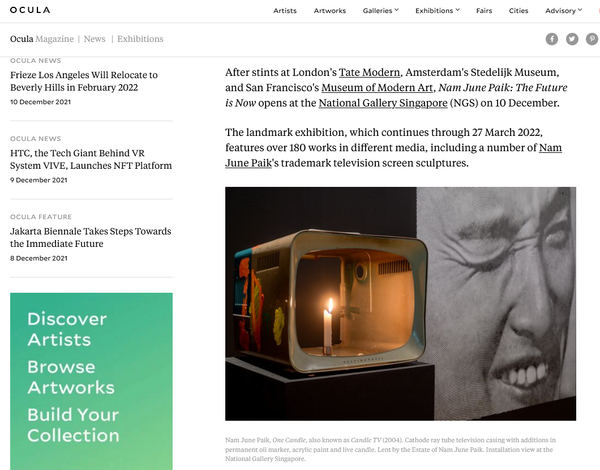Click the OCULA logo

30,10
